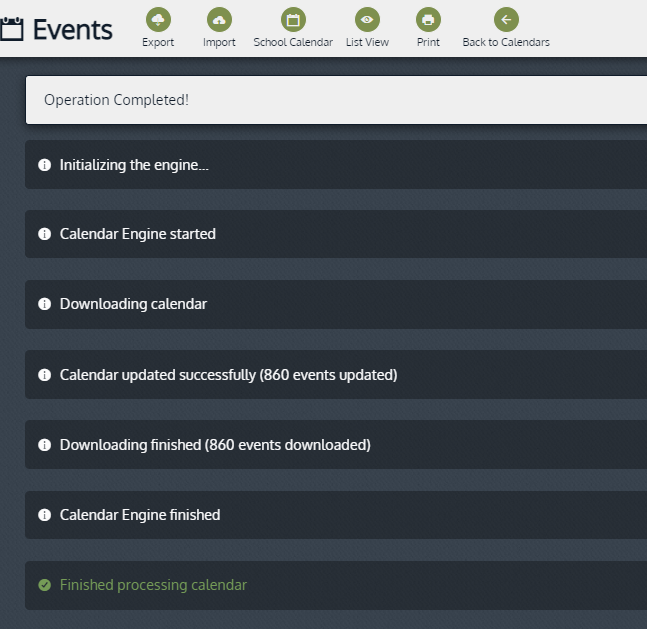Click info icon beside Calendar updated successfully

click(45, 375)
